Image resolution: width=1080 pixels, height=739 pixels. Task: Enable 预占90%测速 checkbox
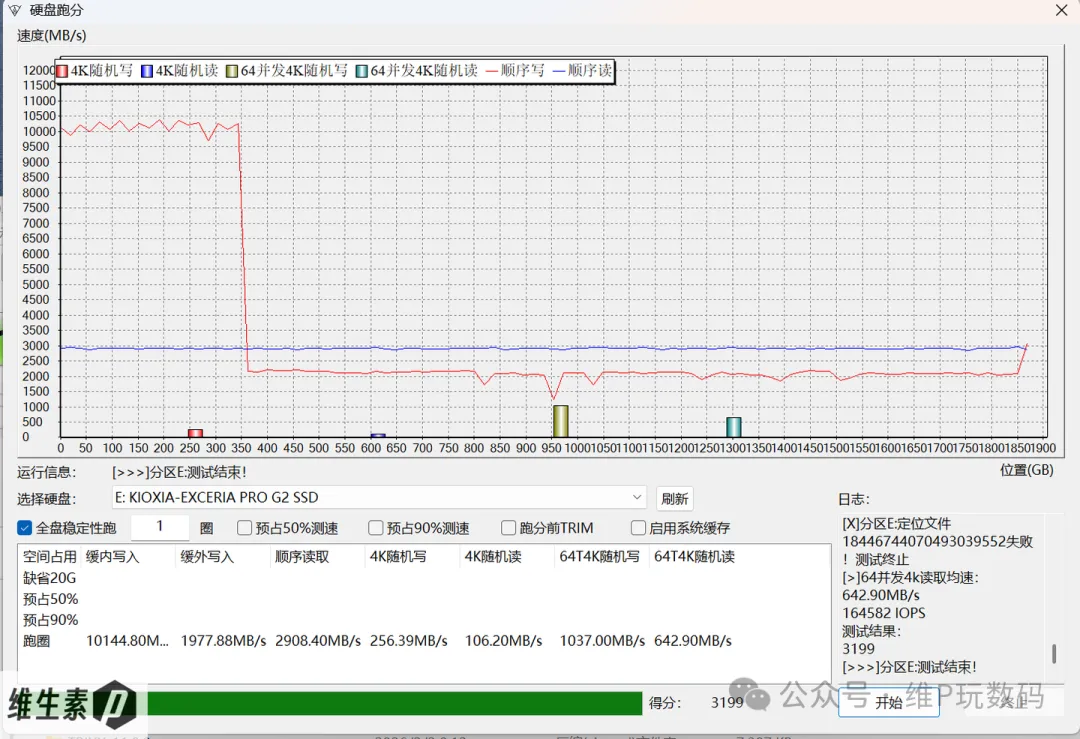click(375, 528)
